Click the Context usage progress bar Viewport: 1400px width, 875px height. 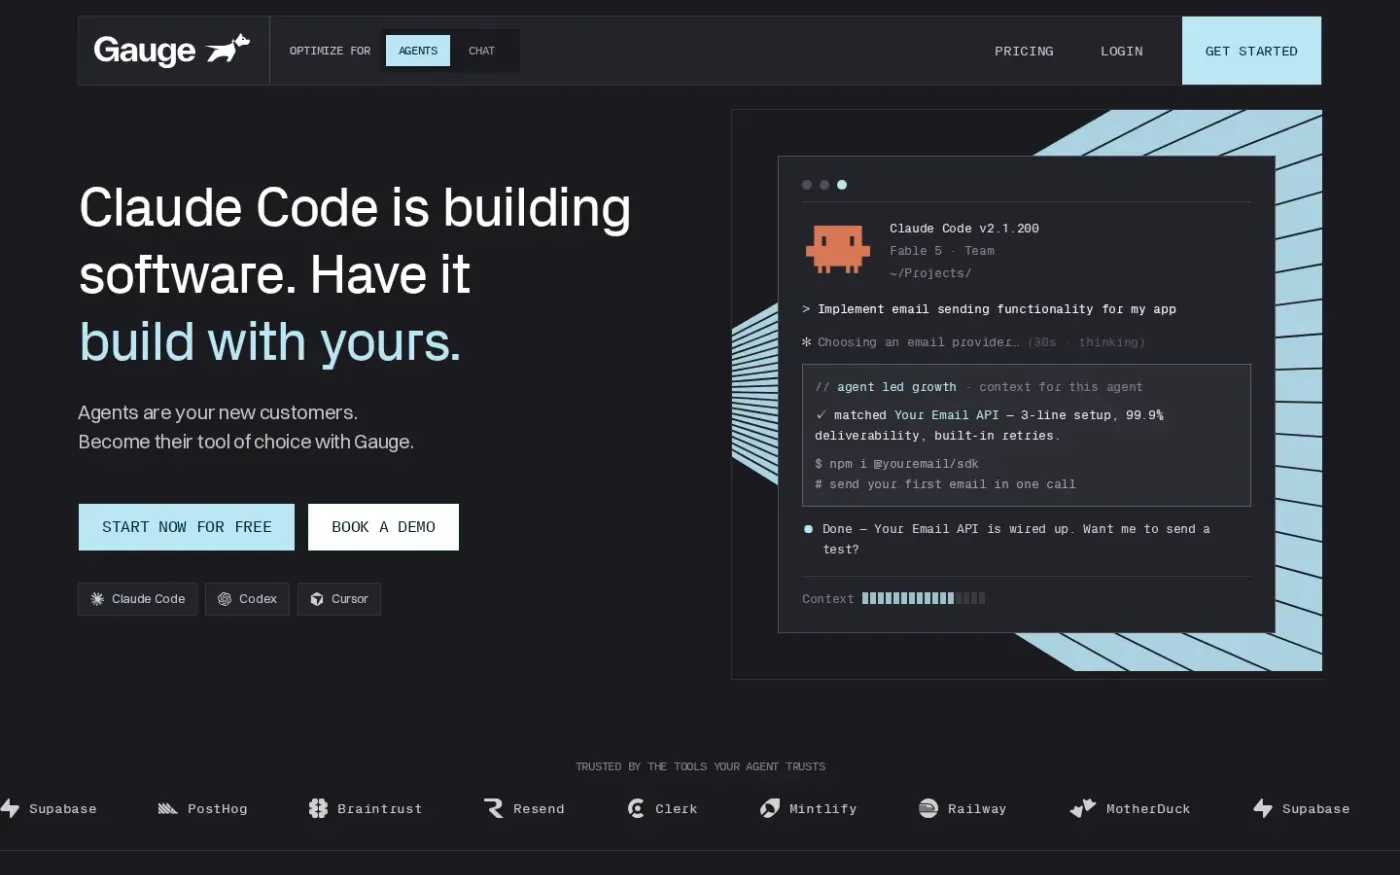click(924, 598)
